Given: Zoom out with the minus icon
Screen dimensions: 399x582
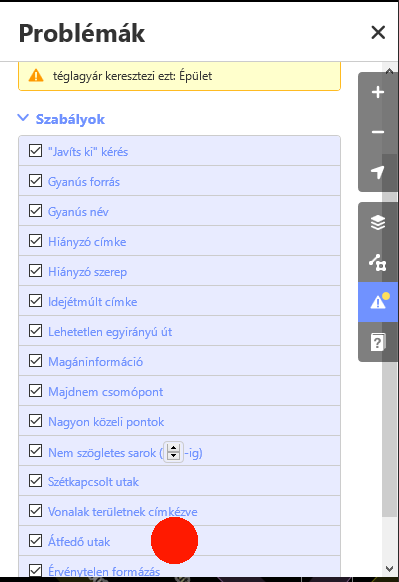Looking at the screenshot, I should (x=378, y=132).
